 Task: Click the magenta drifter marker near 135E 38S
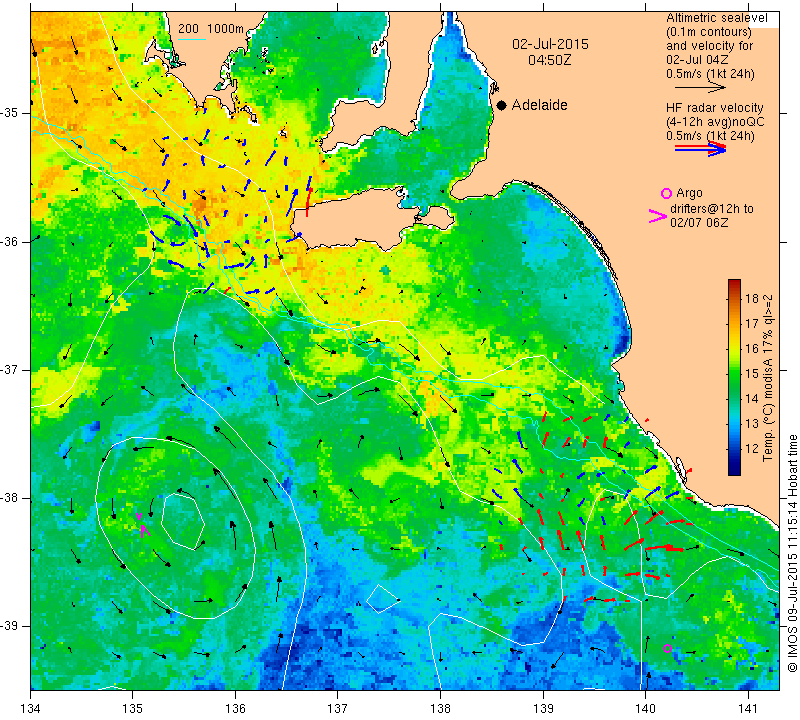(145, 531)
